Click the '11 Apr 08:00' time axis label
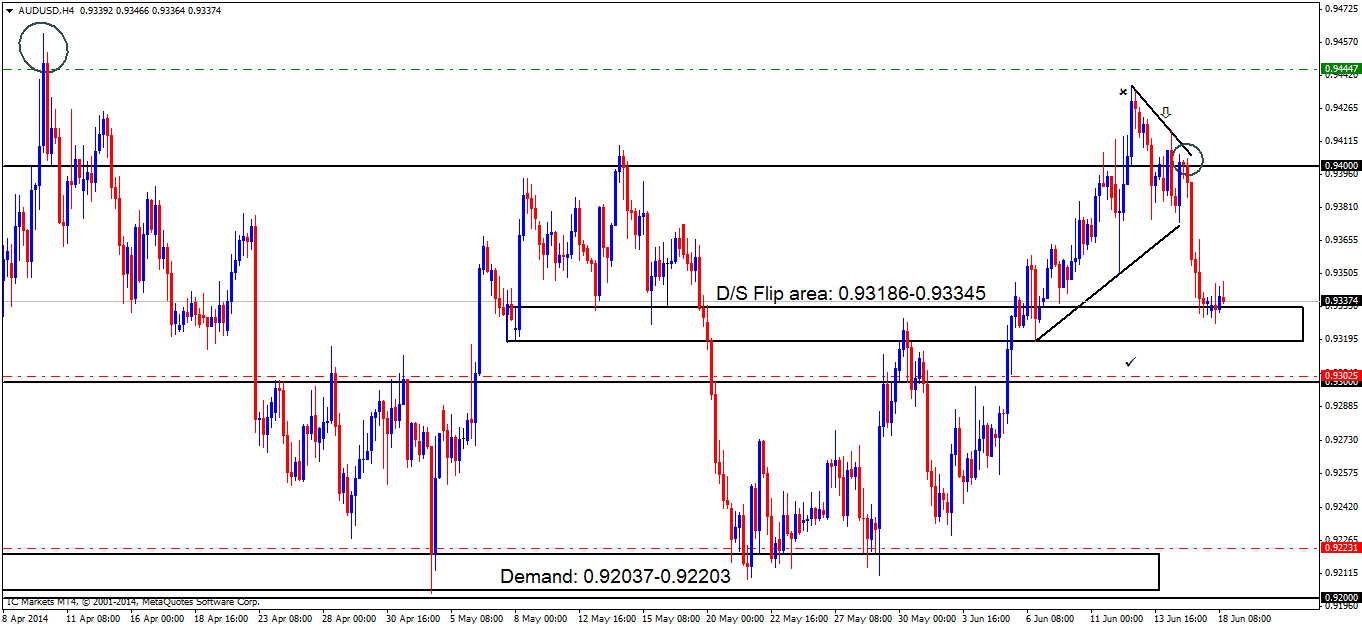The height and width of the screenshot is (627, 1362). click(93, 619)
